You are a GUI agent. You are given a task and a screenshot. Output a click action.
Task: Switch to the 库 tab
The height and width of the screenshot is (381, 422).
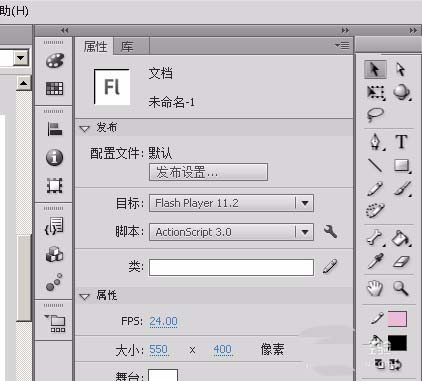point(127,47)
